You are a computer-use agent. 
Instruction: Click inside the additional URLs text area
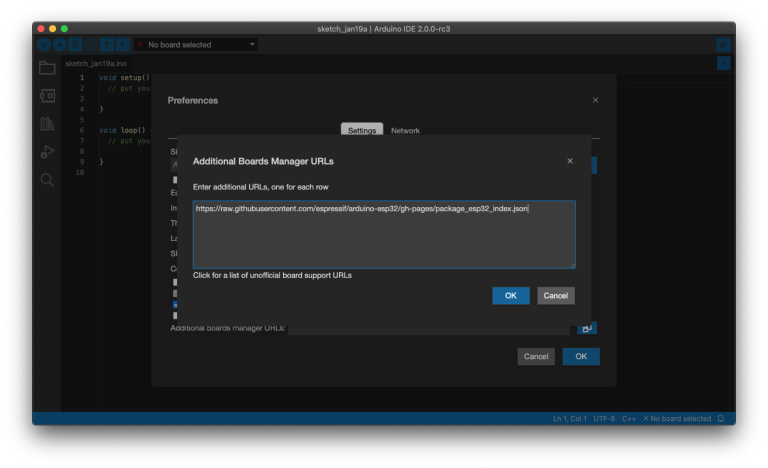pyautogui.click(x=384, y=234)
